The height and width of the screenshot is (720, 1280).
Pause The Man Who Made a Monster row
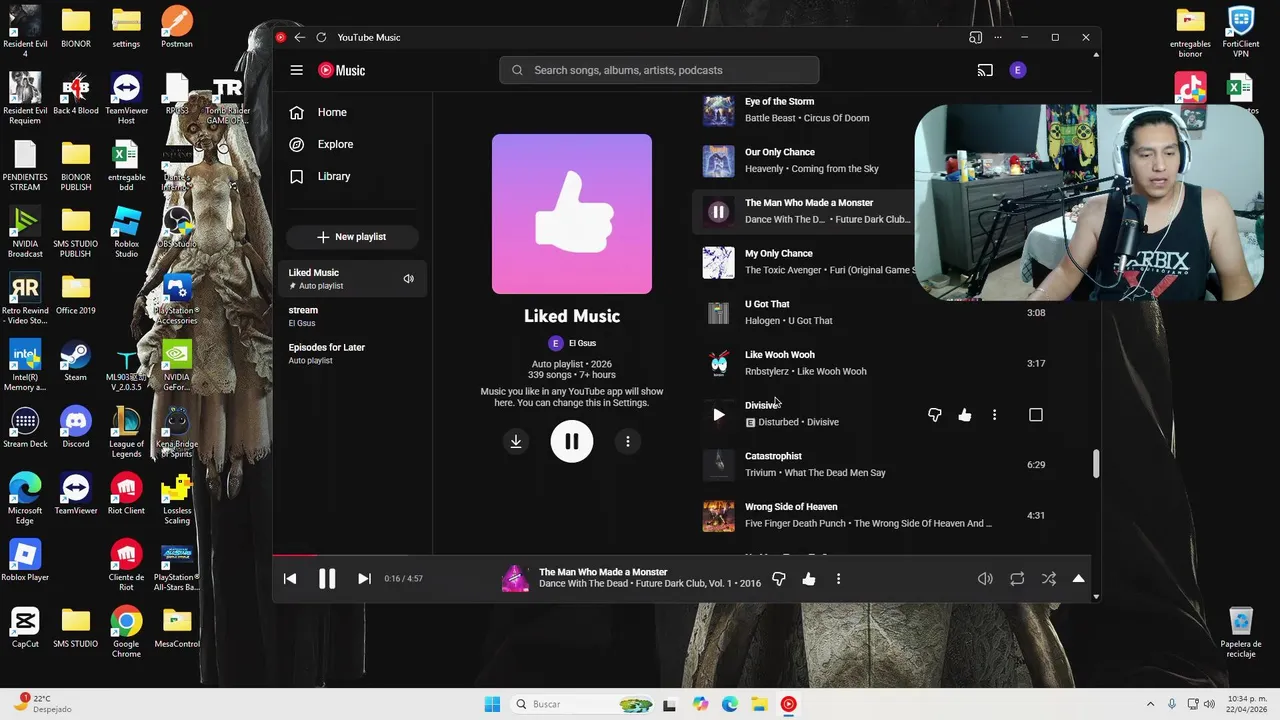click(718, 212)
